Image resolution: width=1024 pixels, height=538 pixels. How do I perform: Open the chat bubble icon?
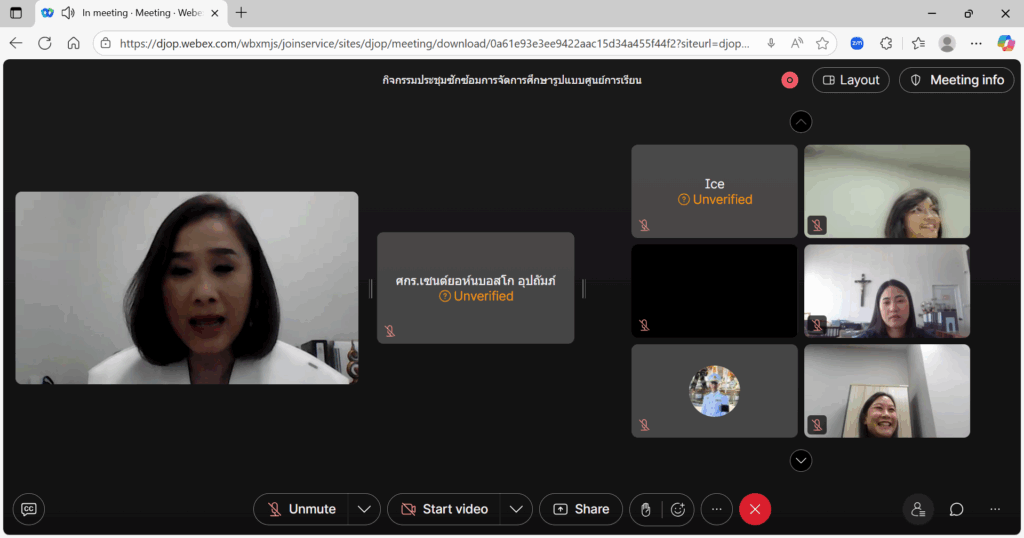coord(956,509)
